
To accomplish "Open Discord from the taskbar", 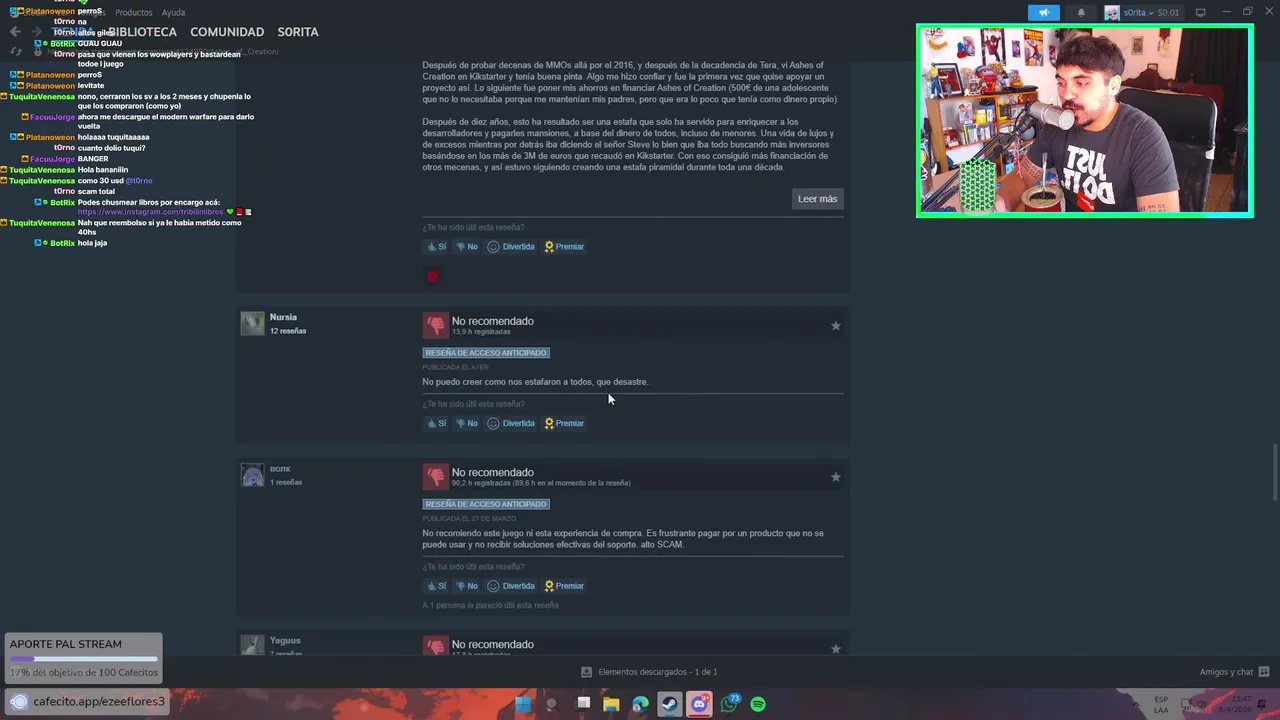I will tap(699, 704).
